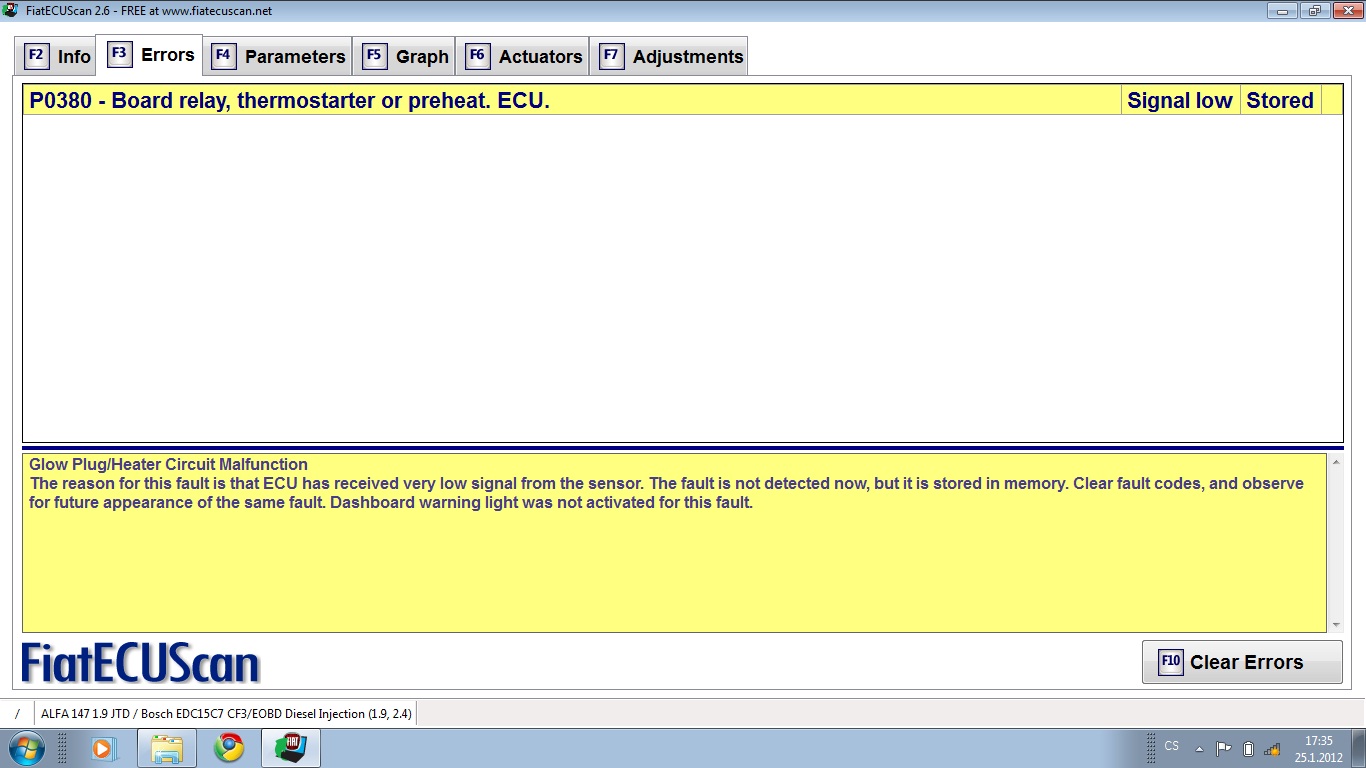This screenshot has width=1366, height=768.
Task: Click the Signal low column cell
Action: (x=1179, y=100)
